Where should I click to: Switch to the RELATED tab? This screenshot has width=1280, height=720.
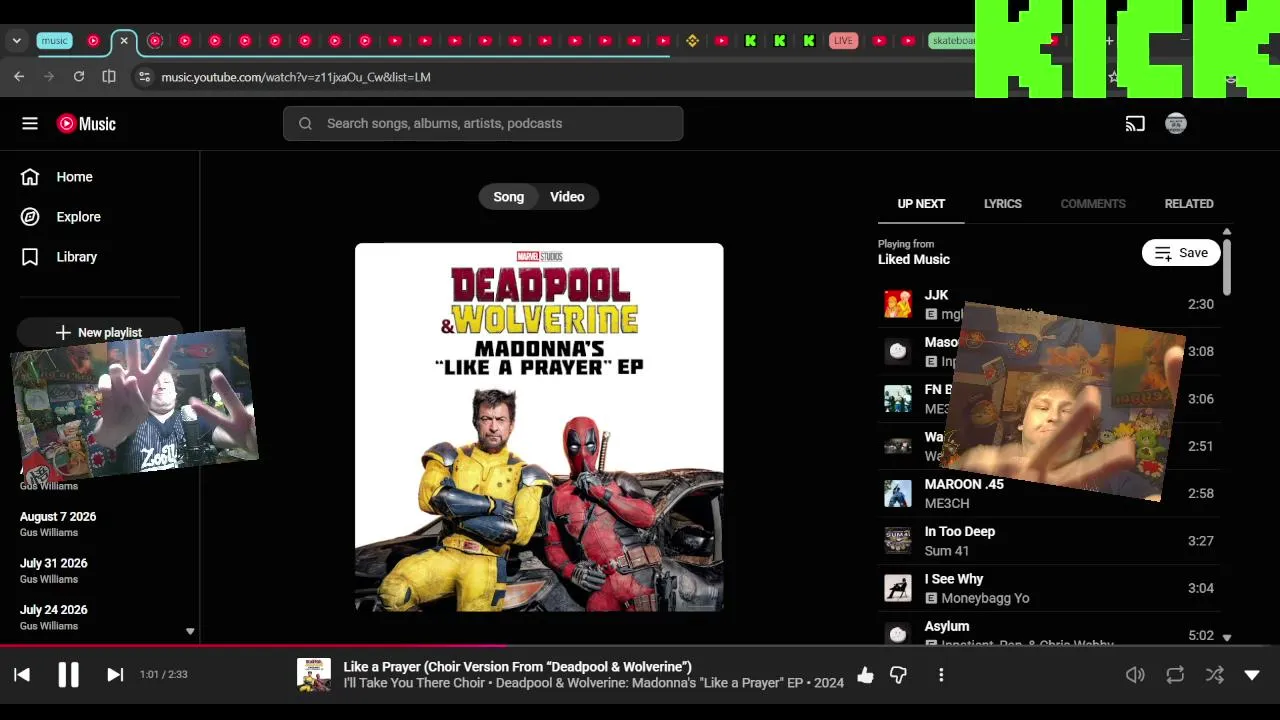pos(1189,204)
